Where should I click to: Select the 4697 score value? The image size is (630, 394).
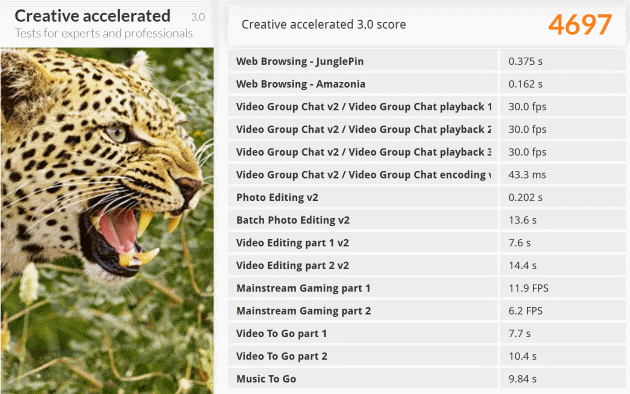pyautogui.click(x=580, y=24)
